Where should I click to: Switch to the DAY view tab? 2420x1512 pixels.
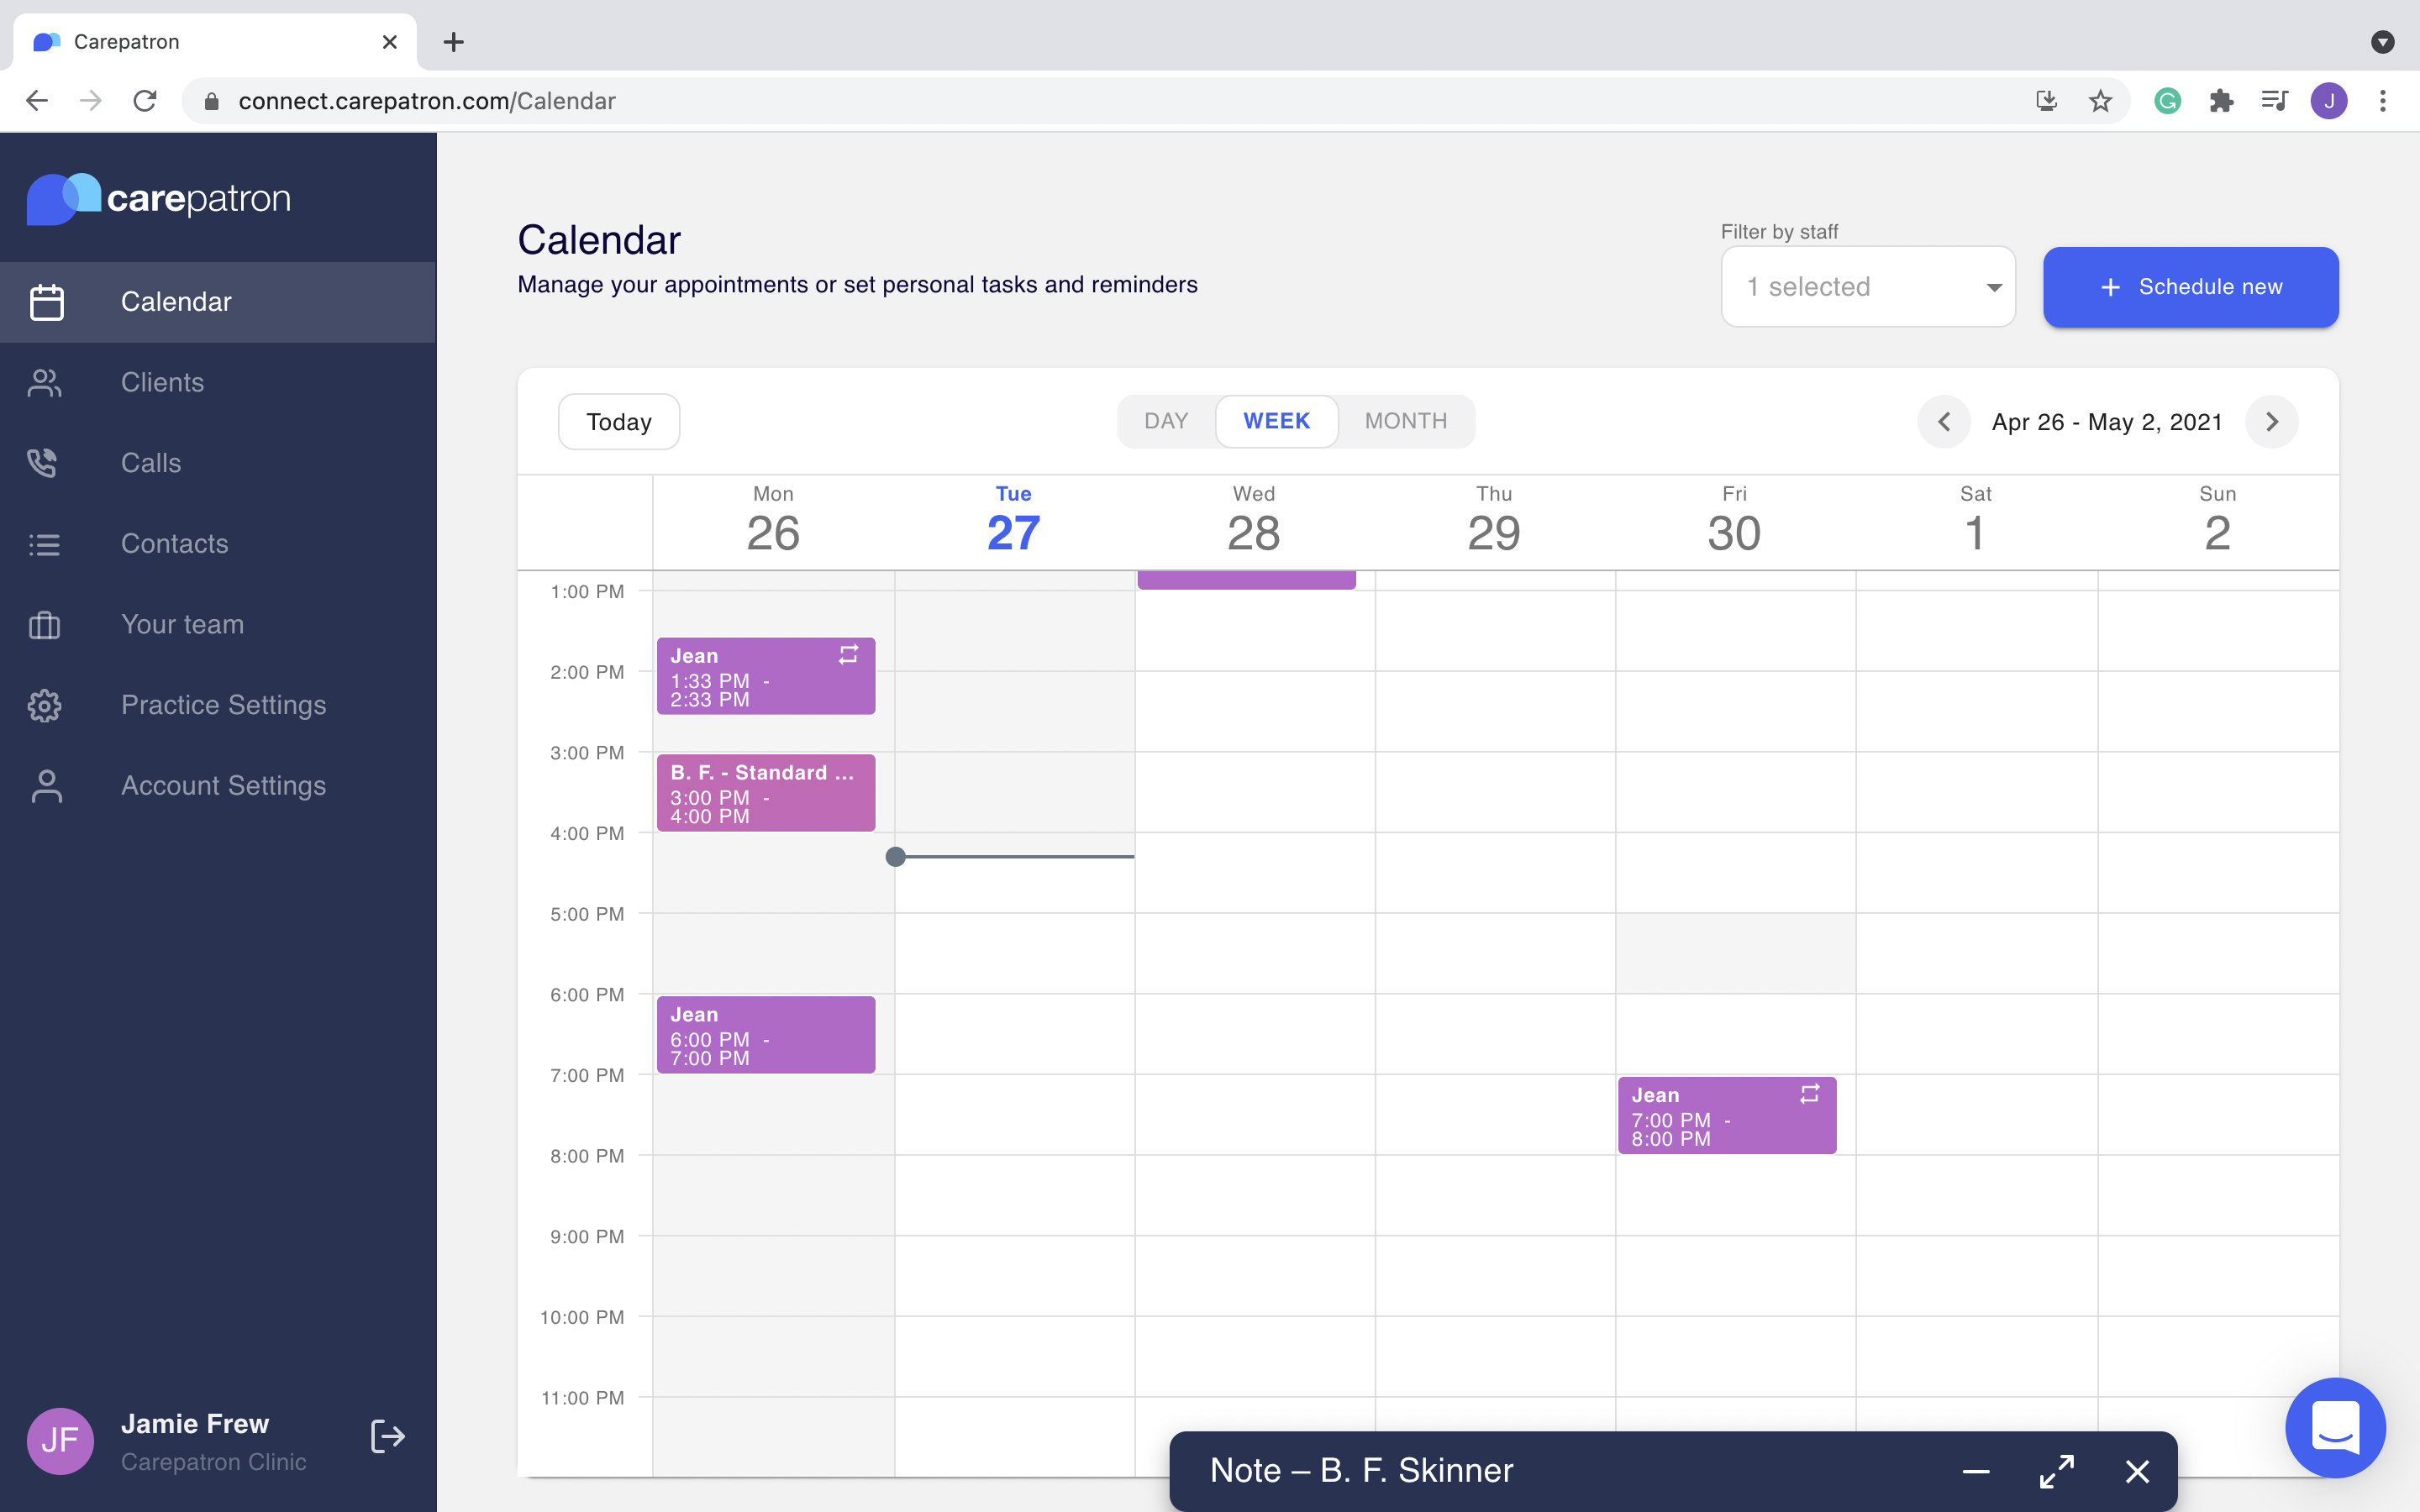click(1166, 421)
